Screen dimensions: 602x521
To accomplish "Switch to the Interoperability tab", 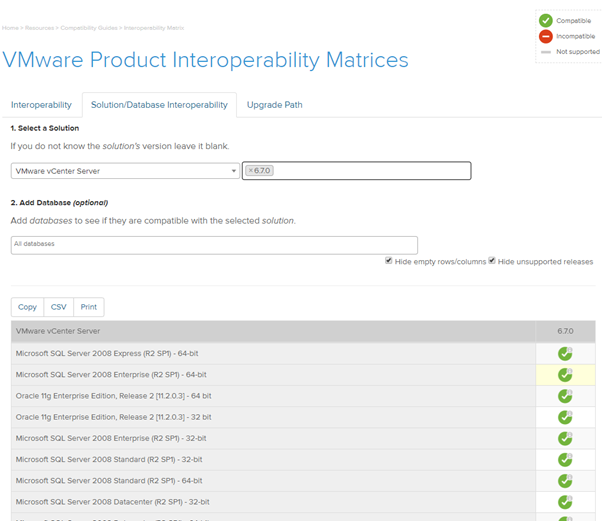I will [41, 105].
